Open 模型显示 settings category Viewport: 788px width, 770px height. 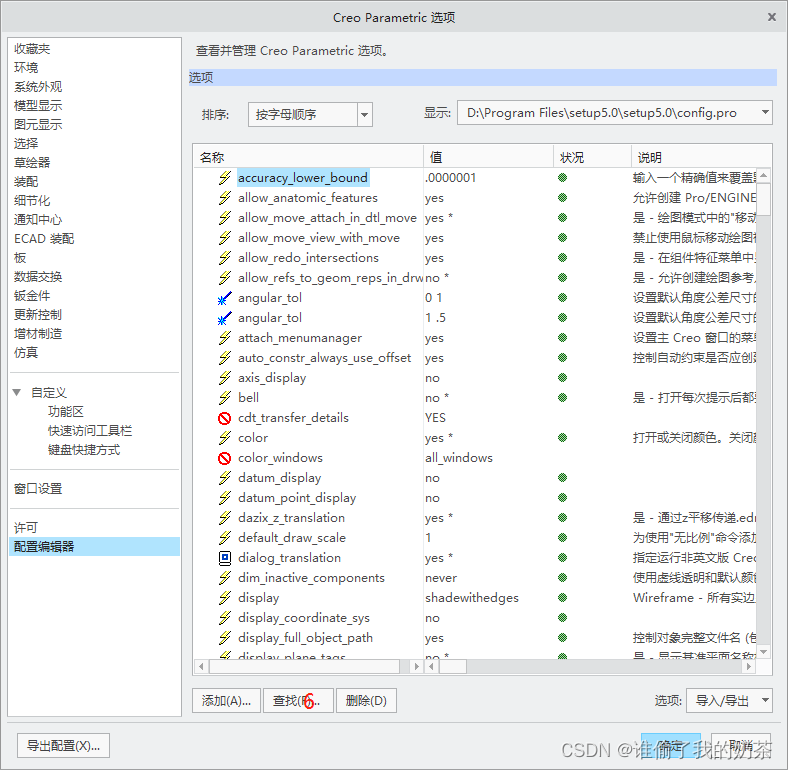point(38,106)
